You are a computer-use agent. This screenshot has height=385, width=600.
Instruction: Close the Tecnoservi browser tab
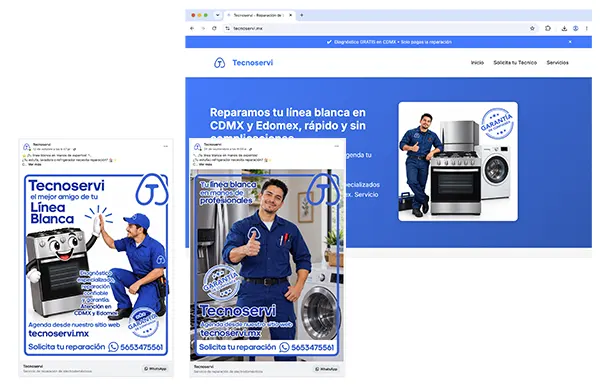290,15
